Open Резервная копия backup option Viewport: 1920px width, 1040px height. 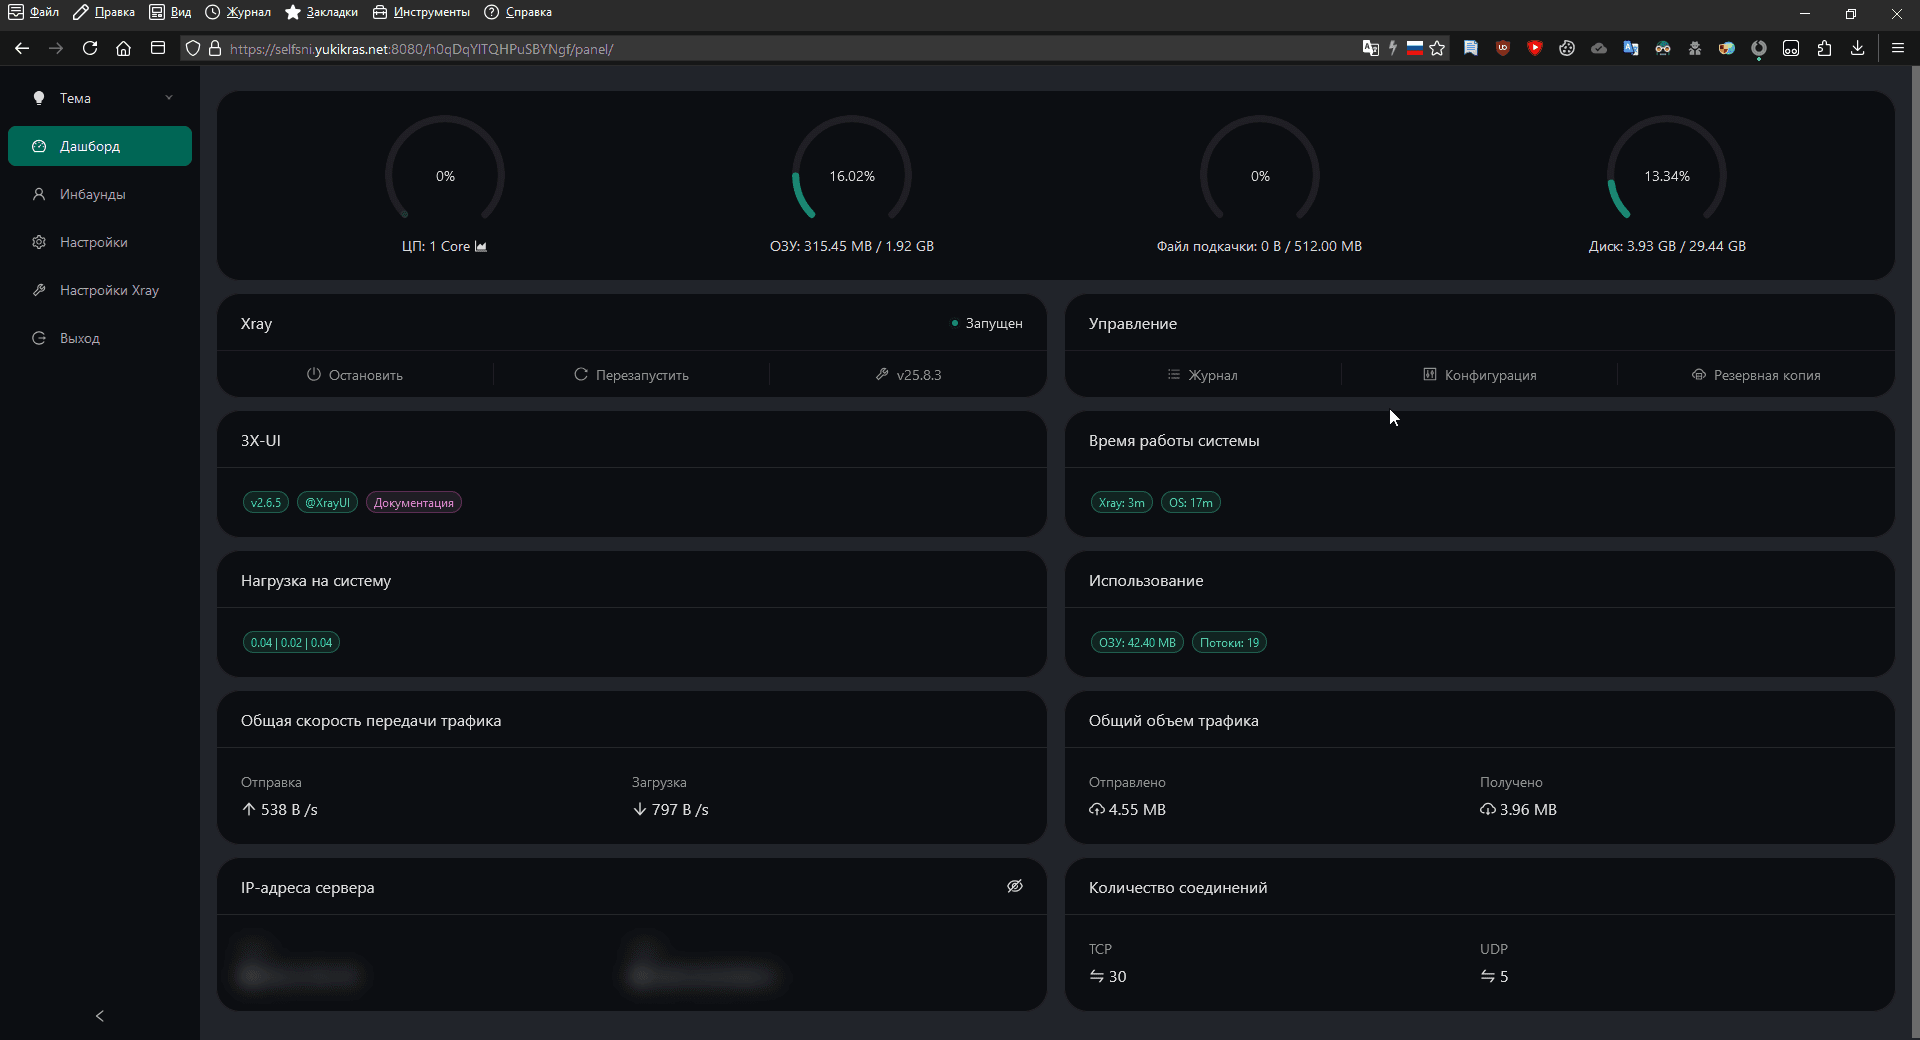(1755, 375)
